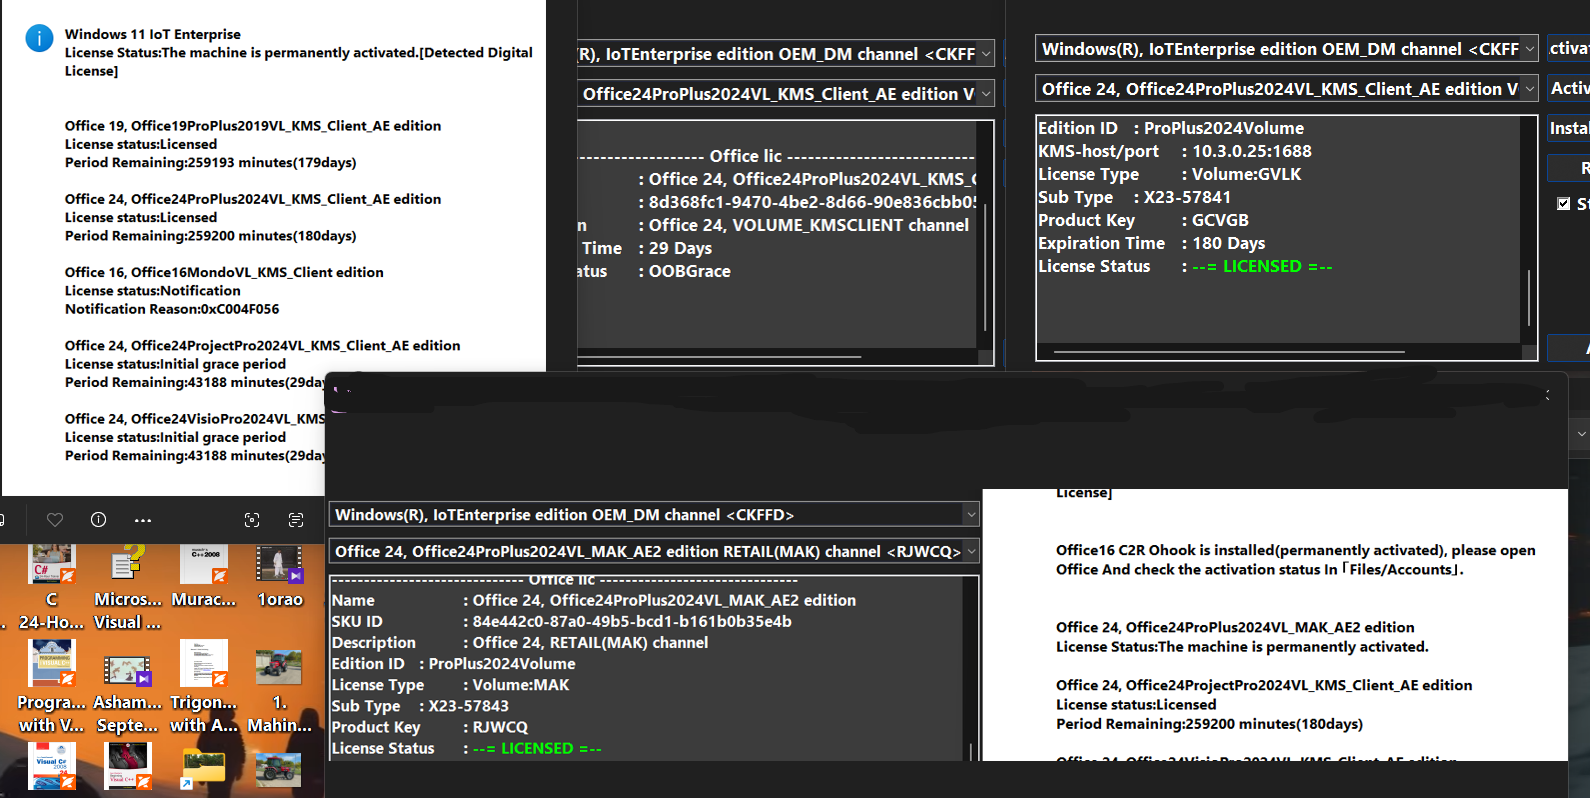
Task: Expand the Windows IoTEnterprise dropdown in the top-right window
Action: [x=1529, y=49]
